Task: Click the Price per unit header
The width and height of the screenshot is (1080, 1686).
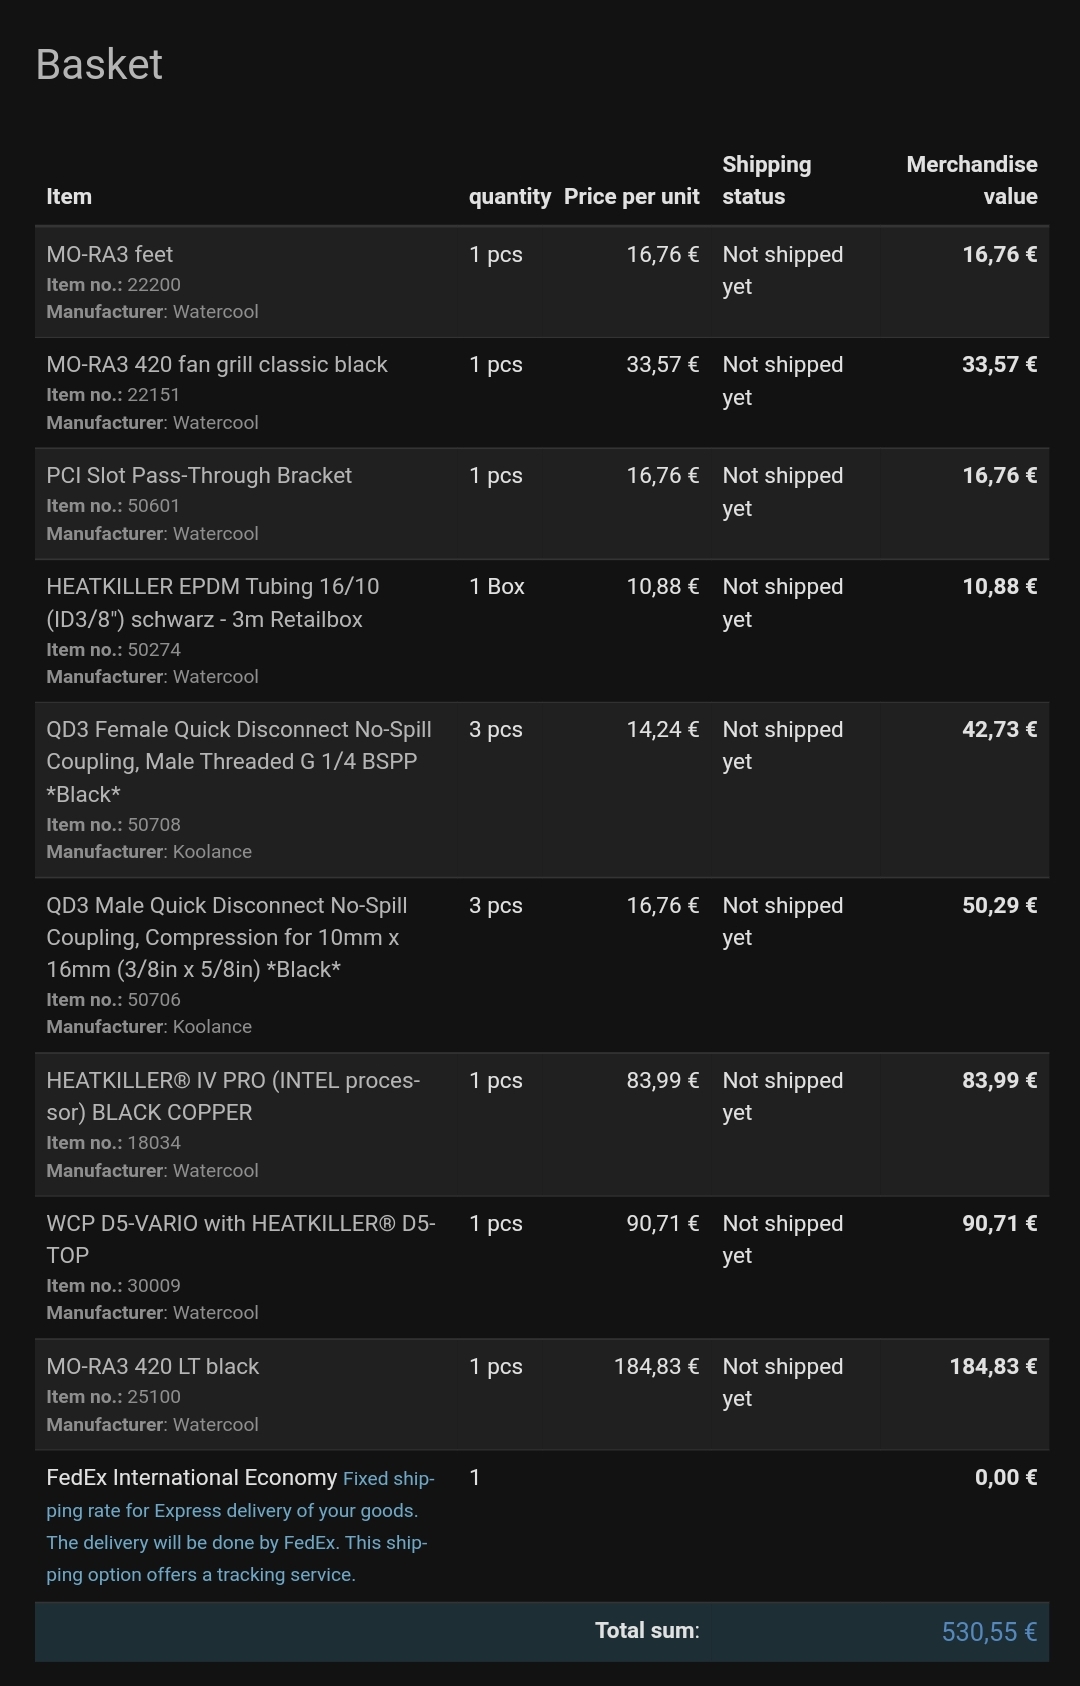Action: (631, 197)
